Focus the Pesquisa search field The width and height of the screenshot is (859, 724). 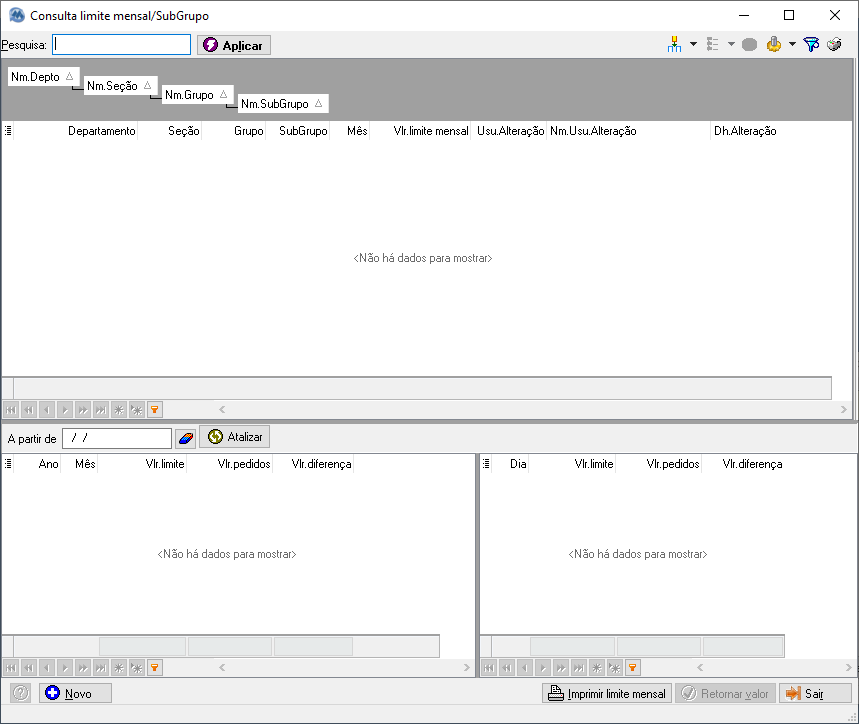pyautogui.click(x=122, y=45)
